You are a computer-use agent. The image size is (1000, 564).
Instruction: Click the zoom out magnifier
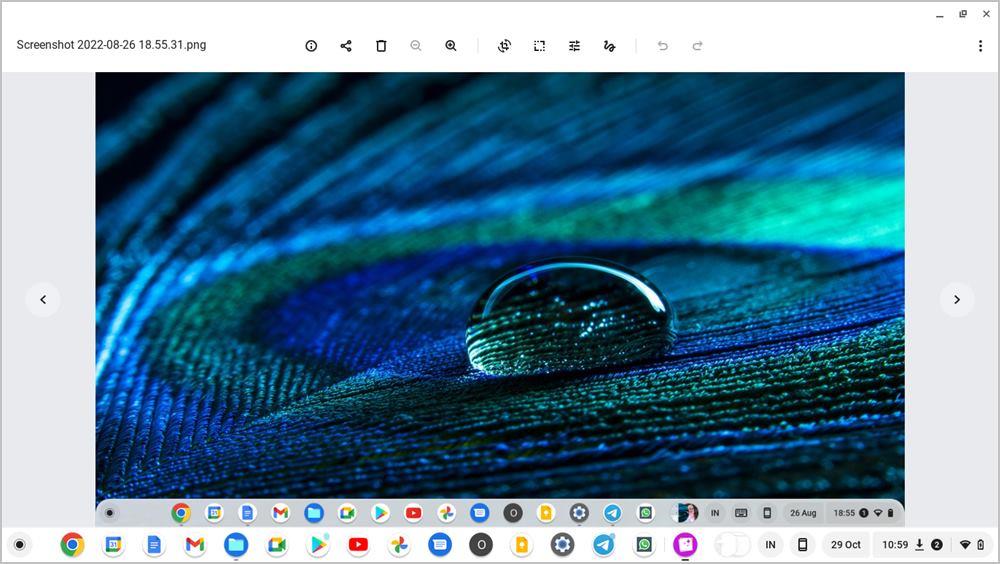pos(416,46)
